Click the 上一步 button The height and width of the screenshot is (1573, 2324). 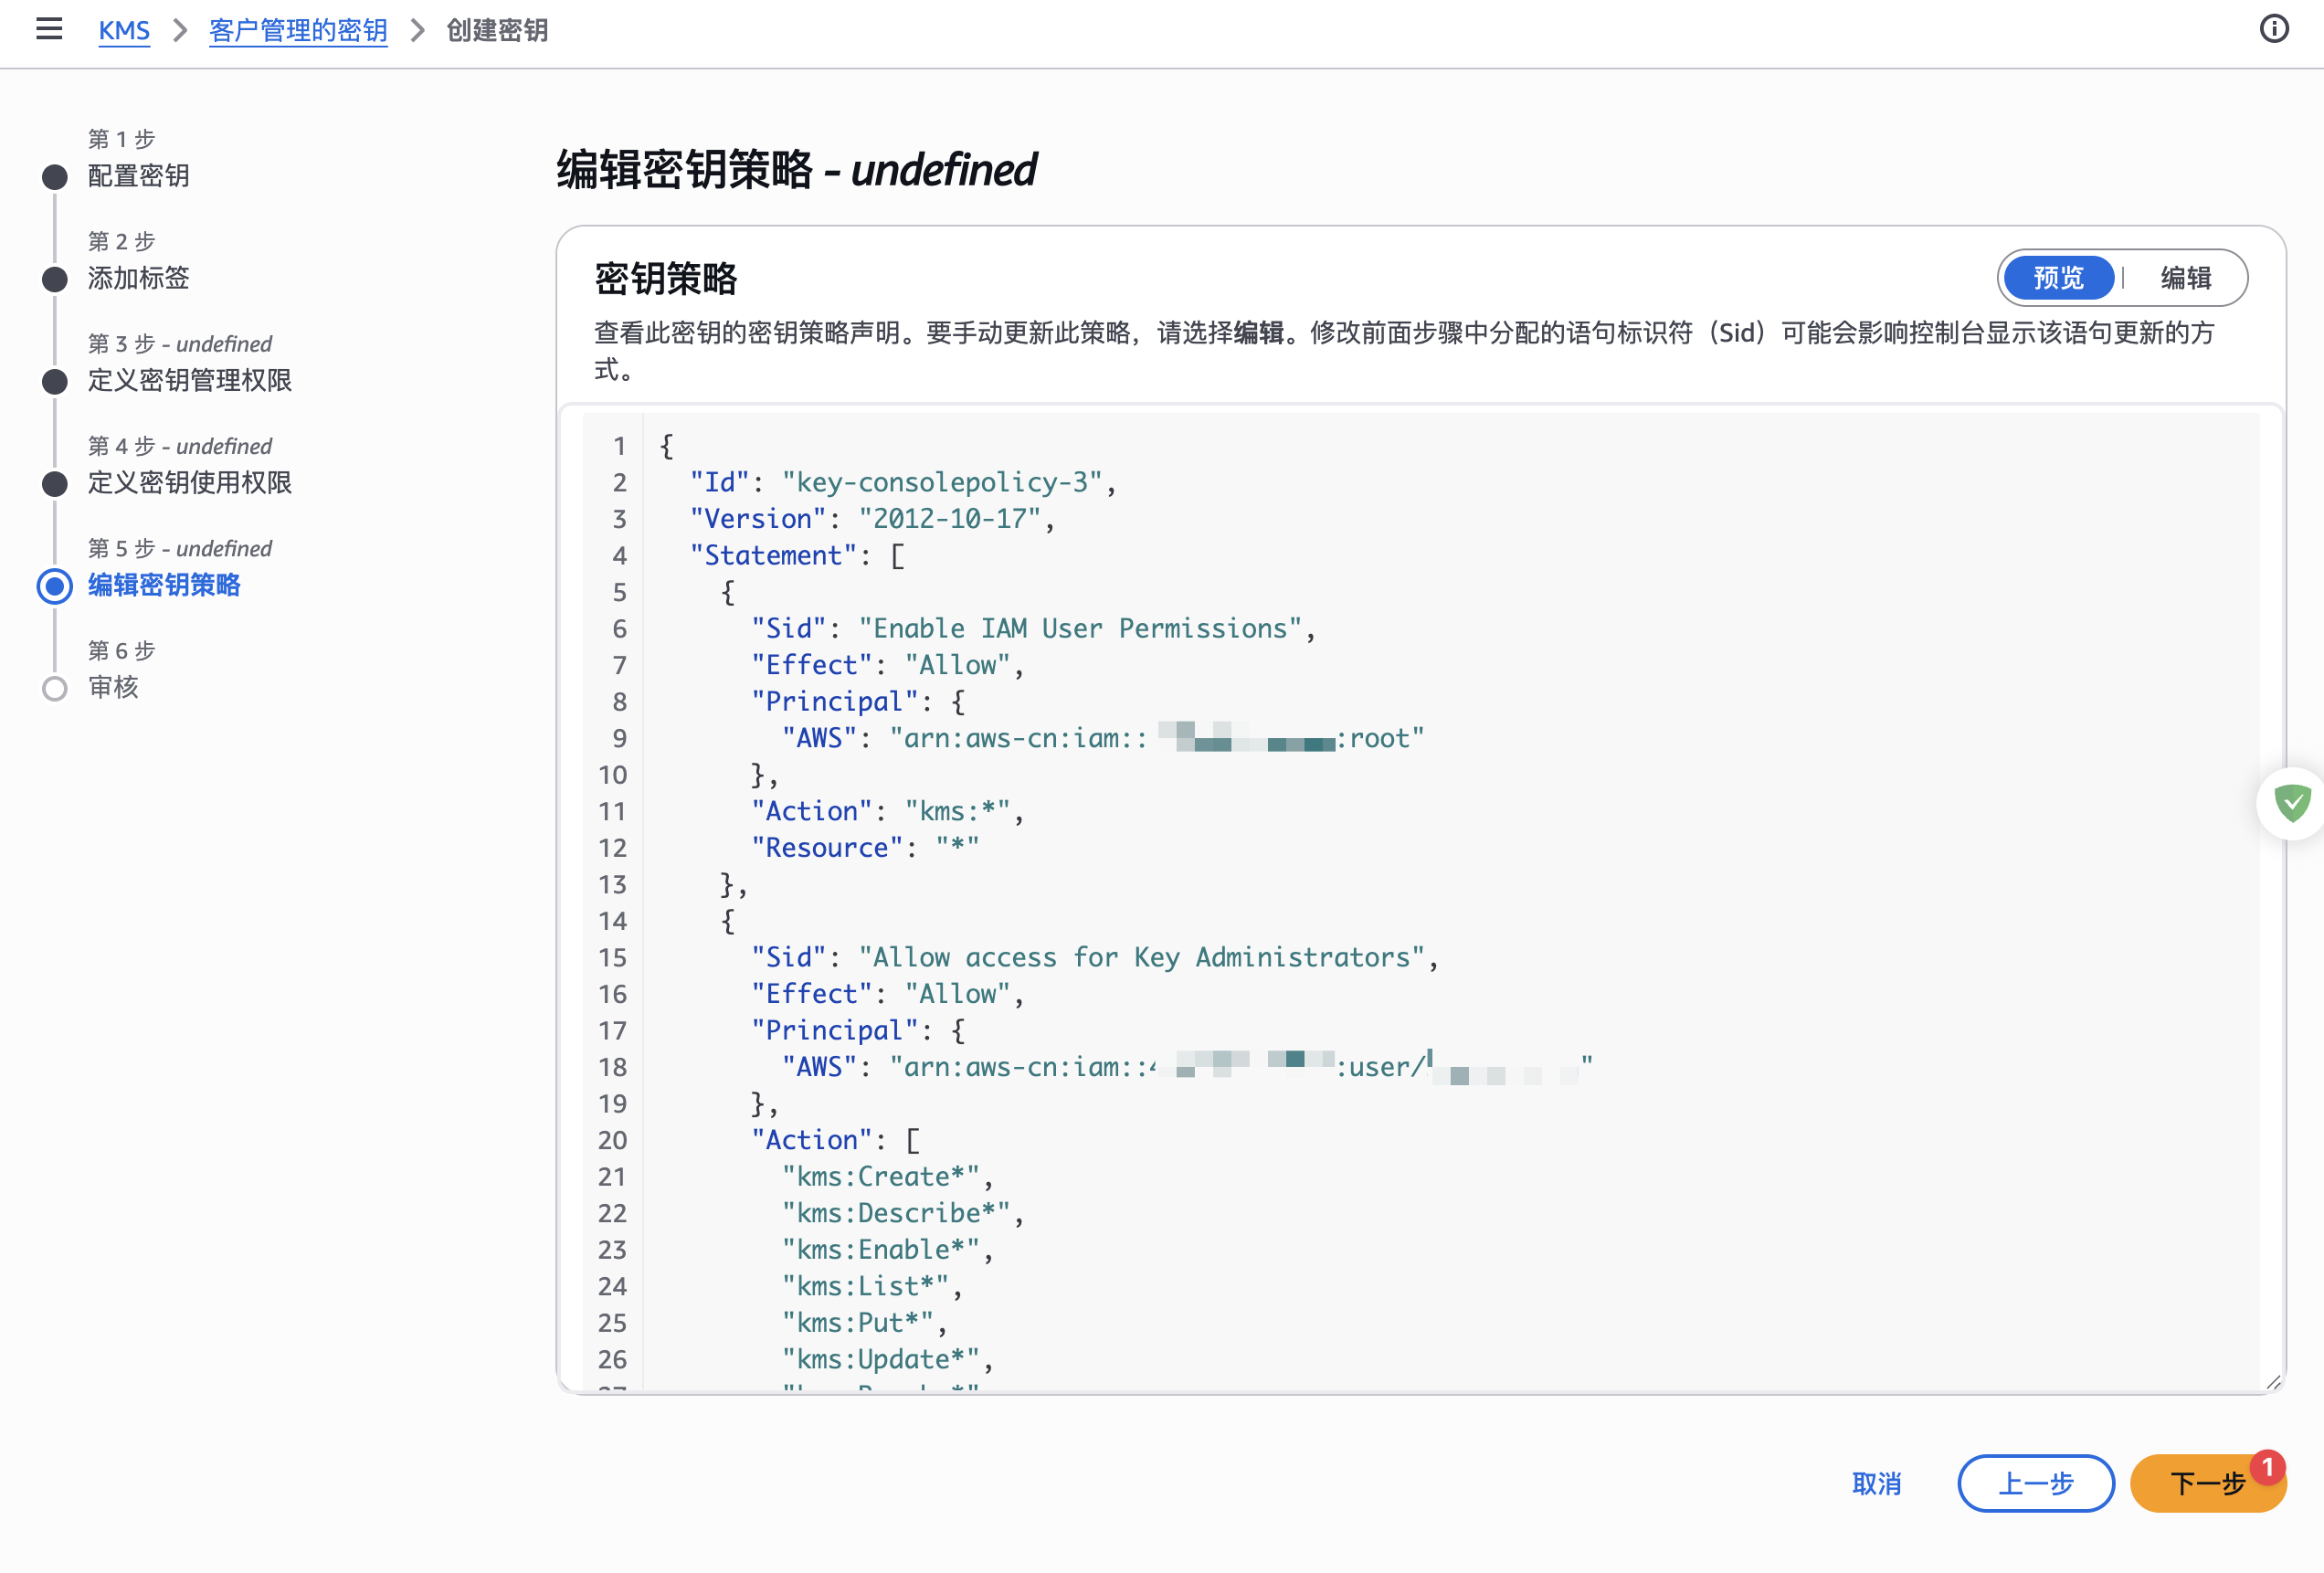pyautogui.click(x=2036, y=1483)
